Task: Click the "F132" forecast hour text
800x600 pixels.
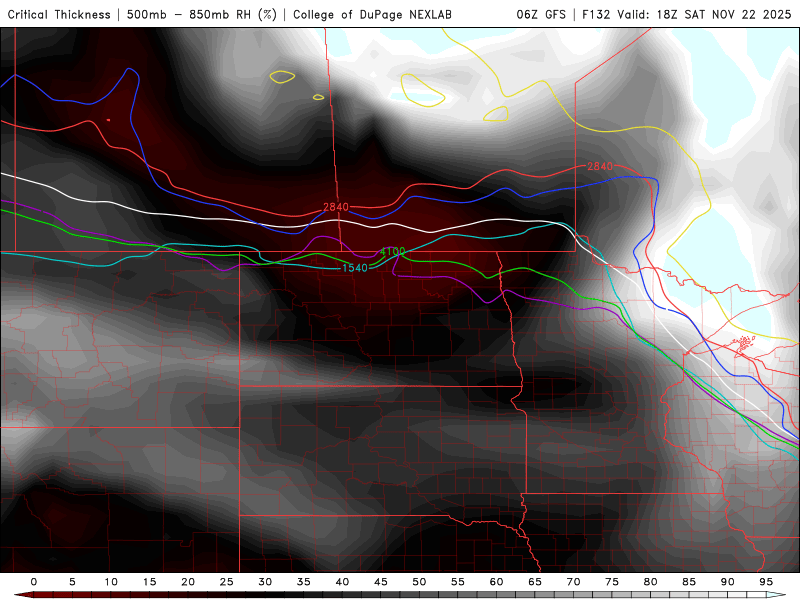Action: click(x=596, y=14)
